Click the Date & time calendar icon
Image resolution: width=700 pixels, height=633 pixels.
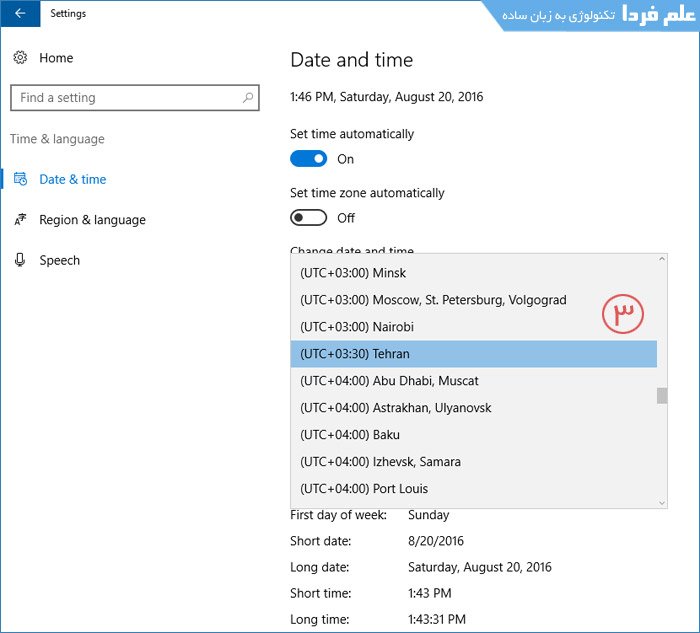tap(20, 179)
